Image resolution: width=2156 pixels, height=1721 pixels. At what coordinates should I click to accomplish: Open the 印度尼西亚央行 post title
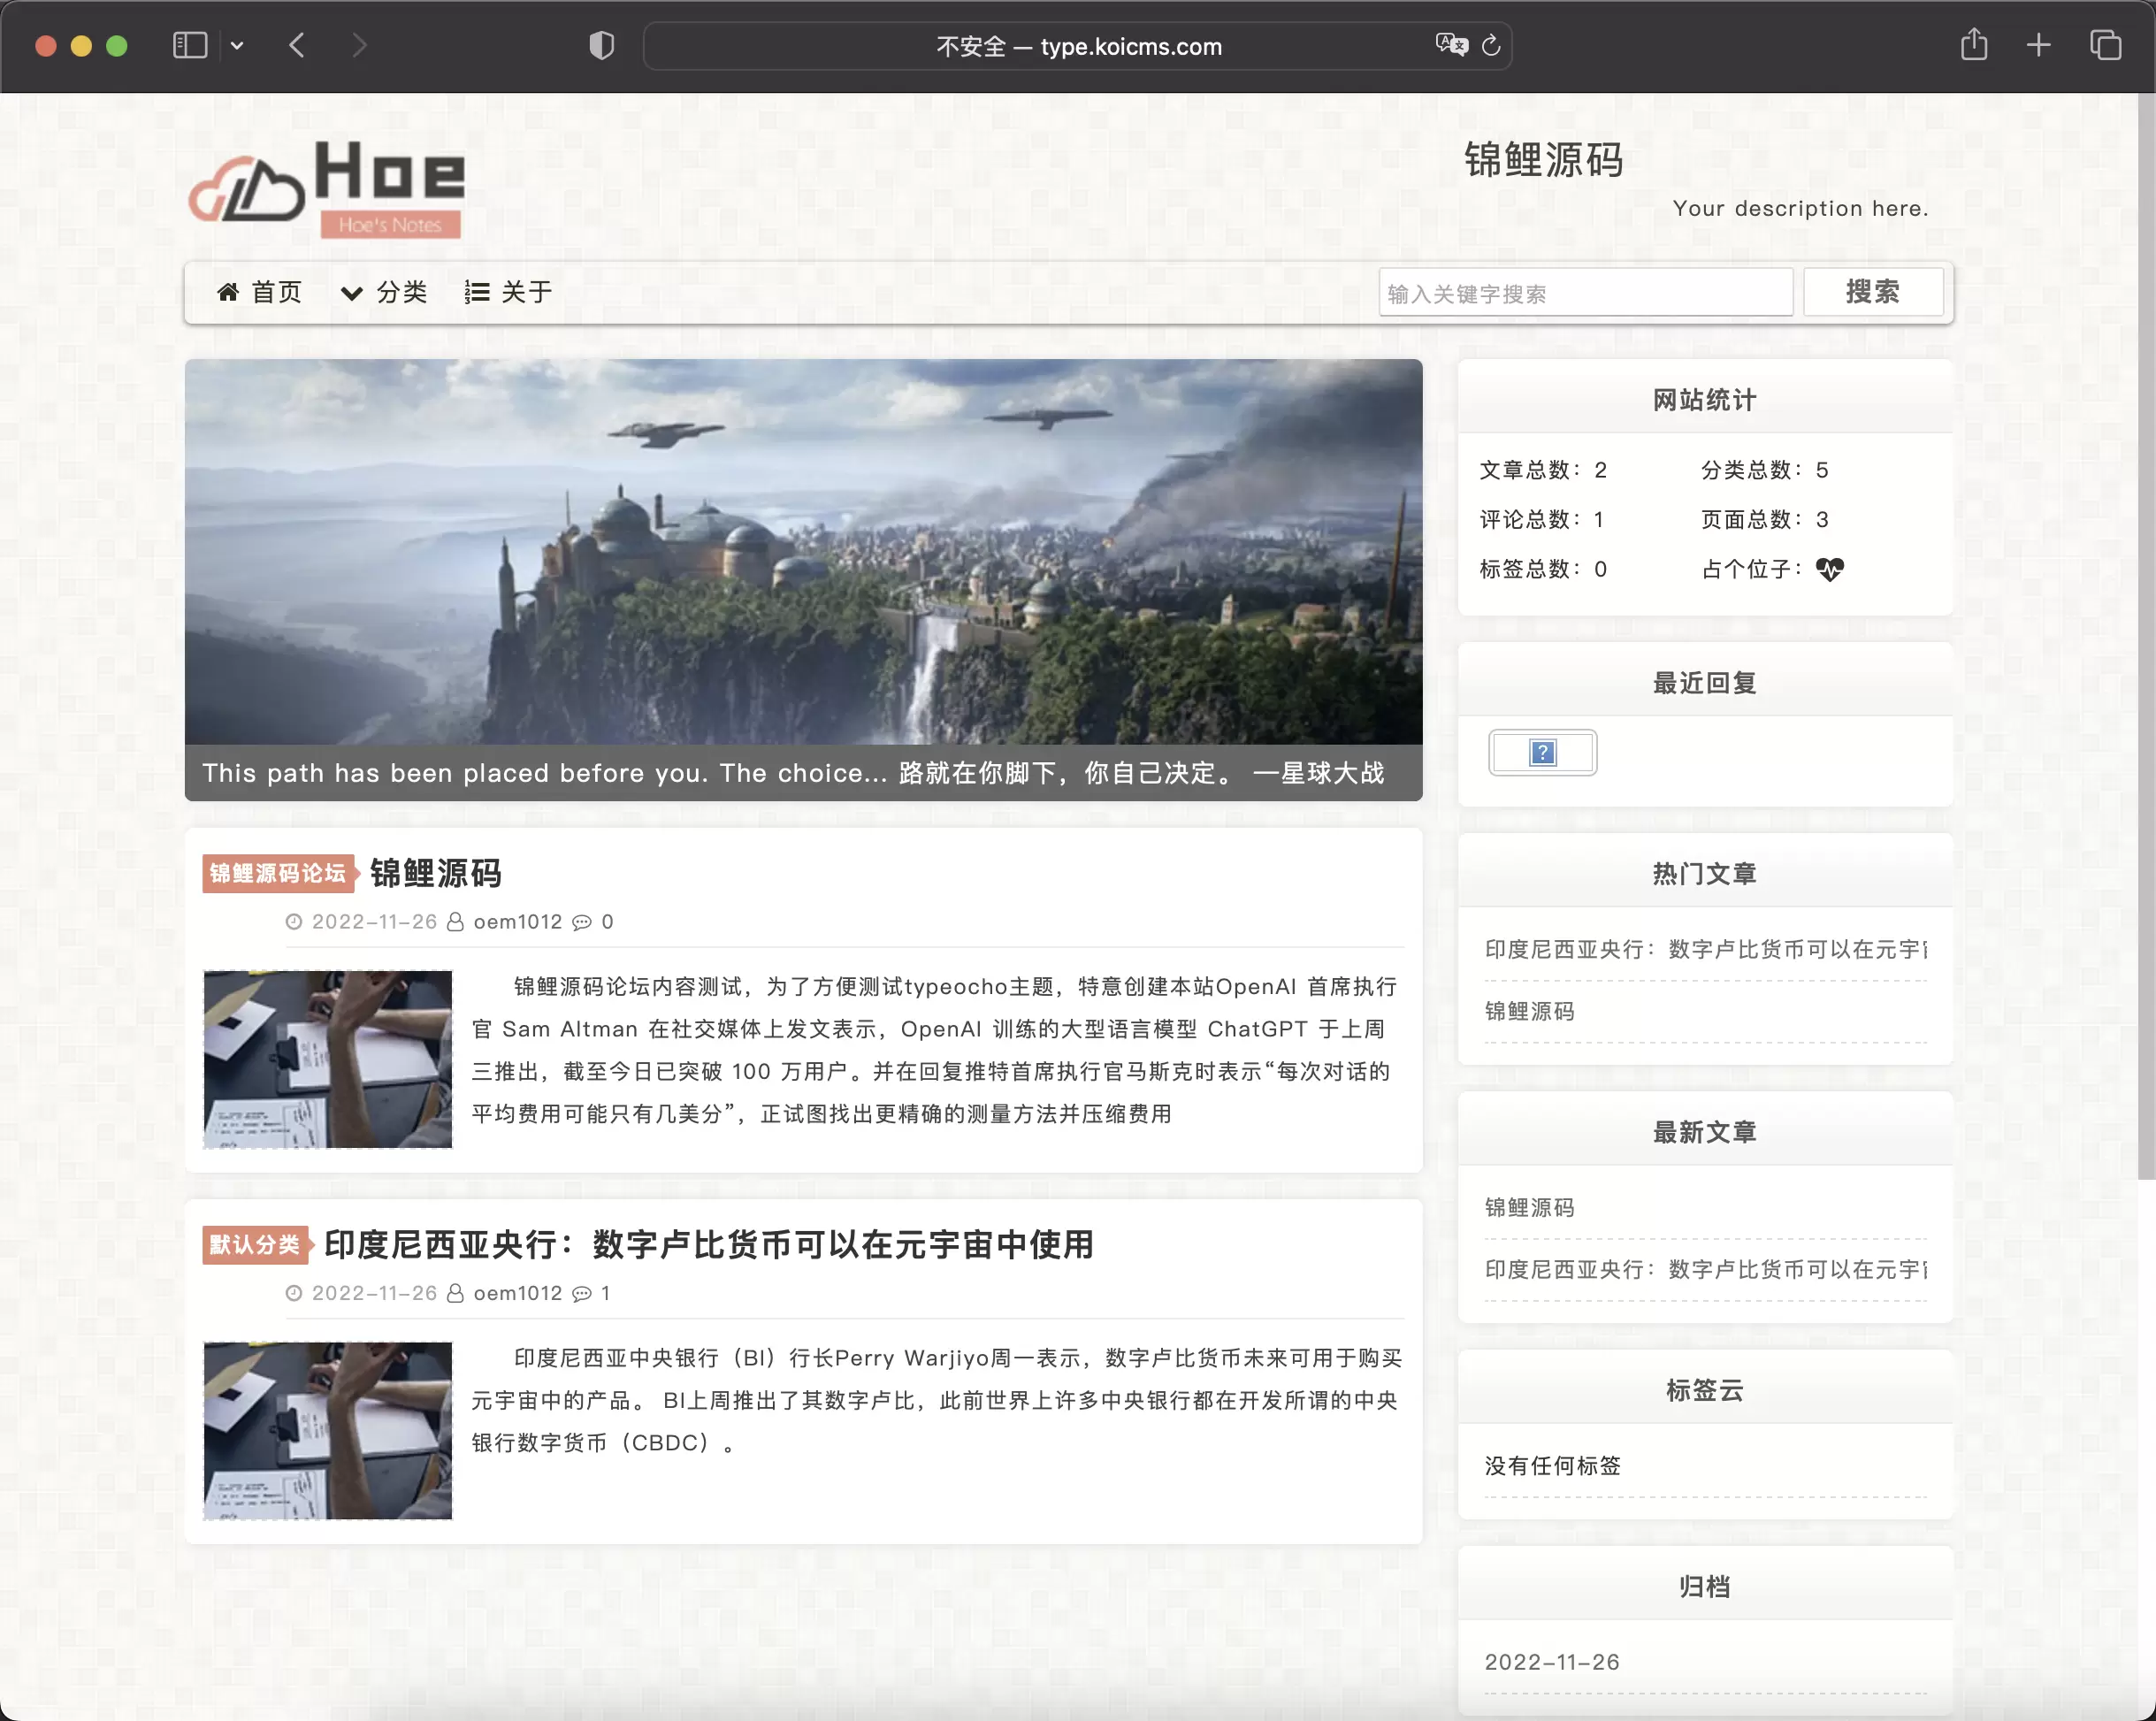coord(709,1245)
